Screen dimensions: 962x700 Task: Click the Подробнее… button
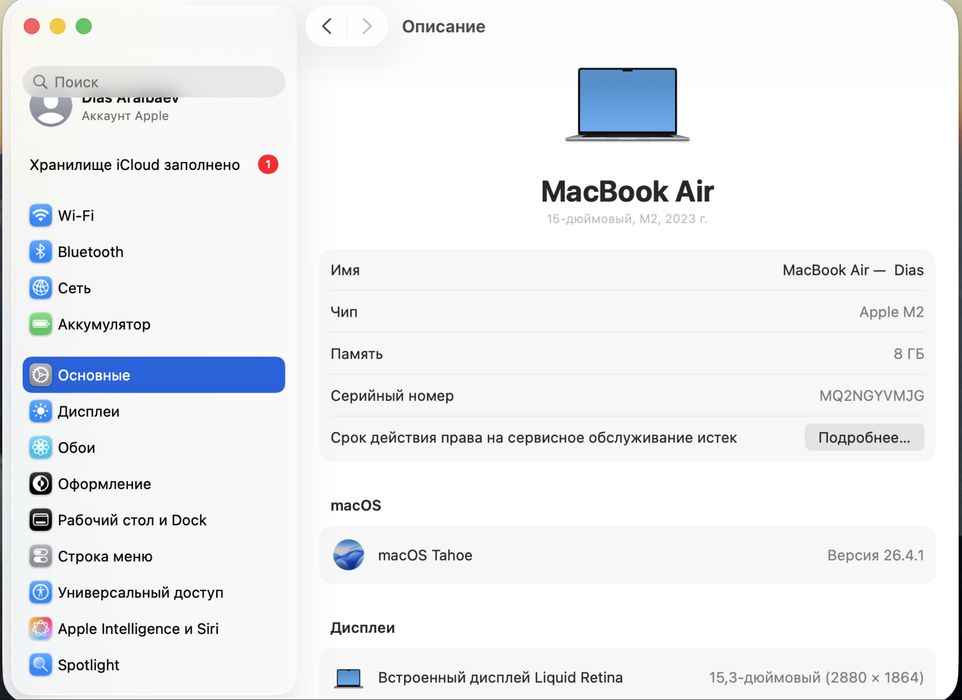864,437
